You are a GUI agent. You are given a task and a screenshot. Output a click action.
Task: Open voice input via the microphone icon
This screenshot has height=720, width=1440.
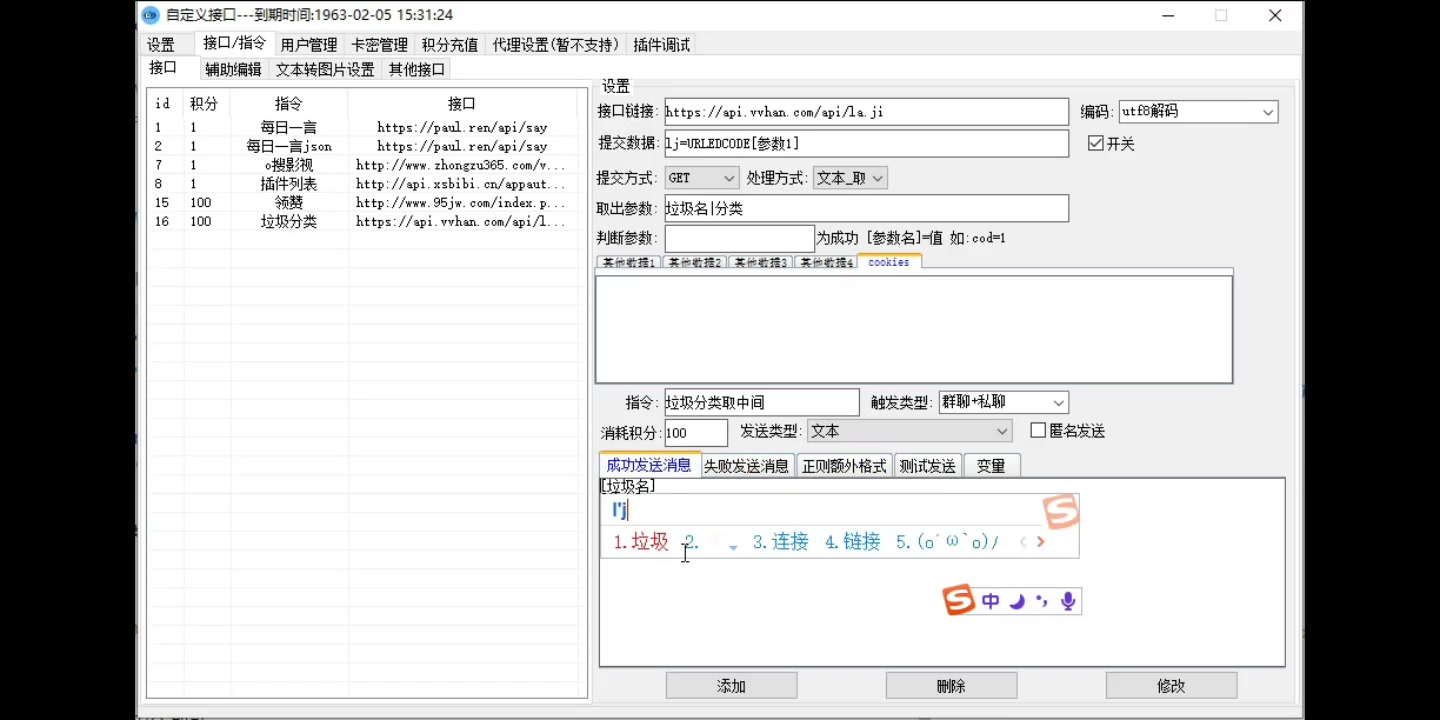[x=1067, y=600]
